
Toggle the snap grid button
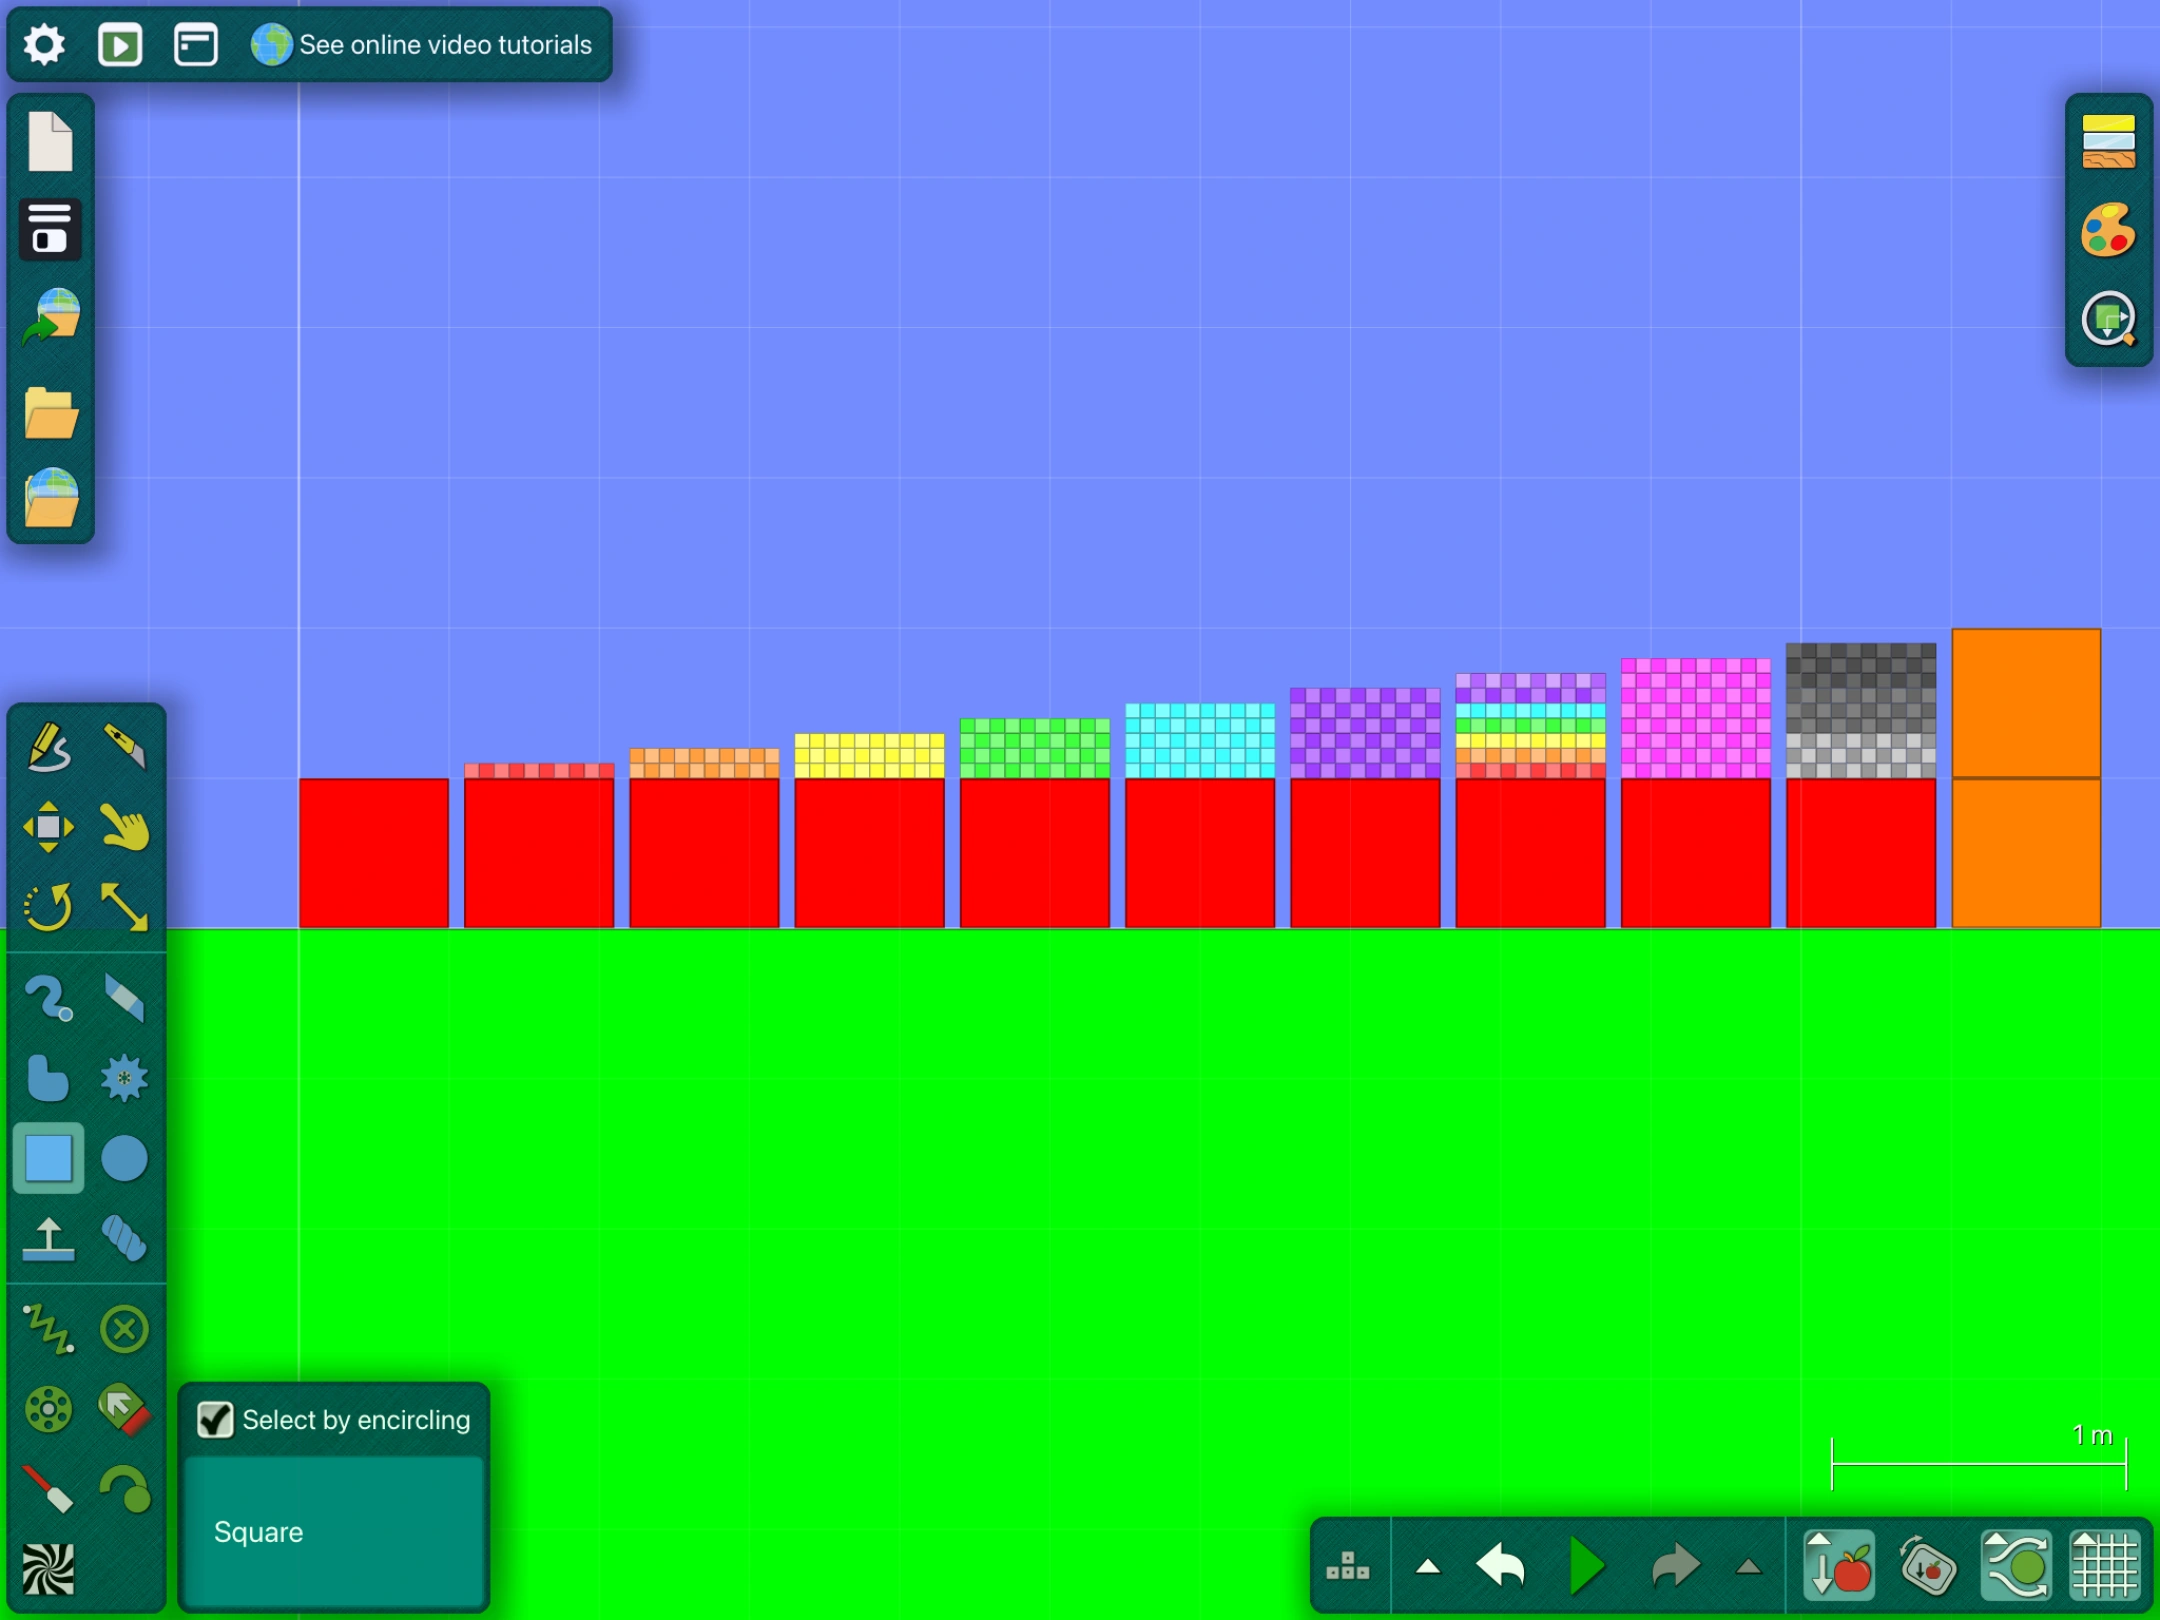click(2104, 1565)
